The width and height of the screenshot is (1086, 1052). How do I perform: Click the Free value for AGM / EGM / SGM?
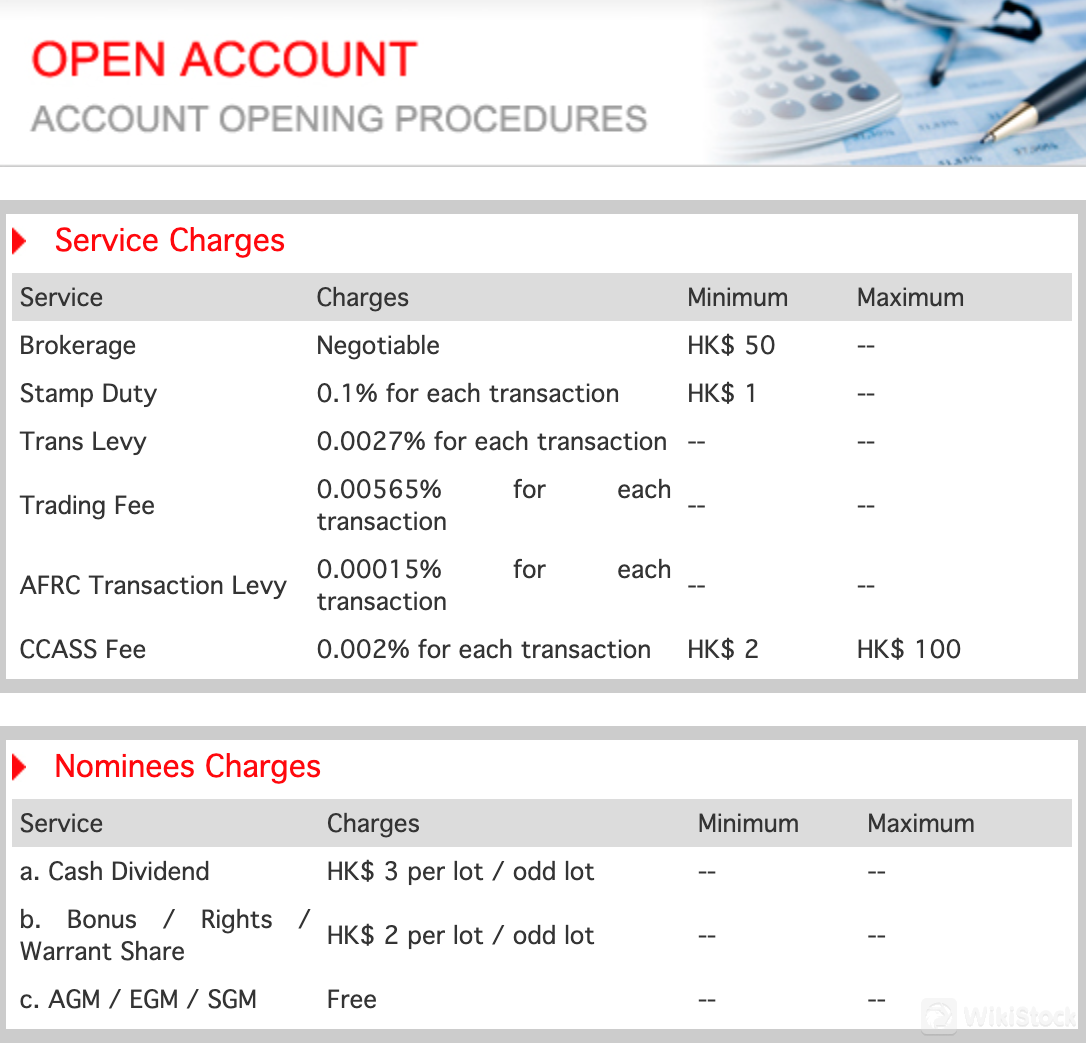click(351, 999)
